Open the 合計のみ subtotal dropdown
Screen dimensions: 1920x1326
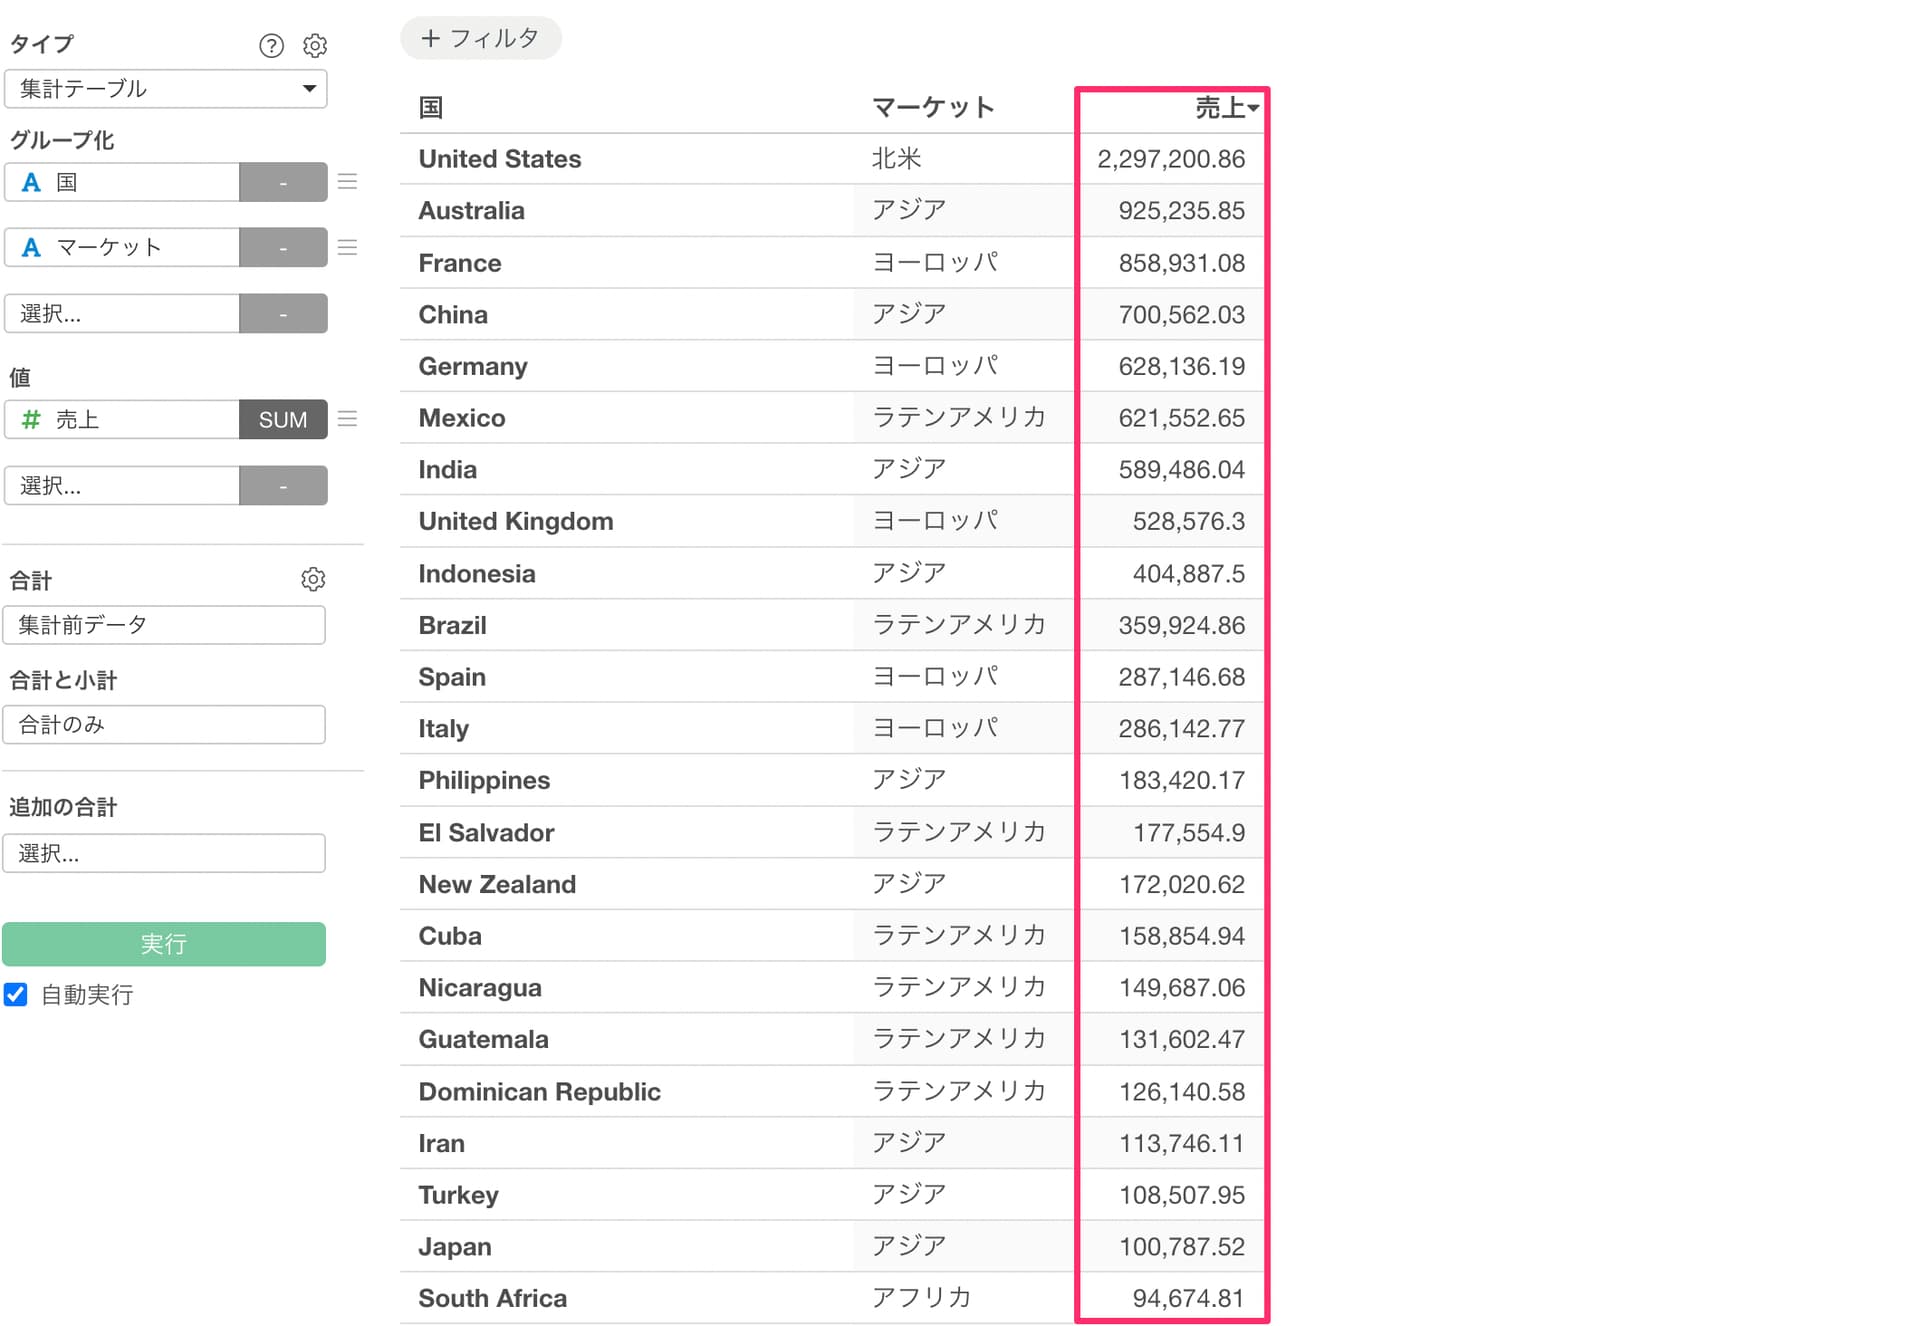164,725
